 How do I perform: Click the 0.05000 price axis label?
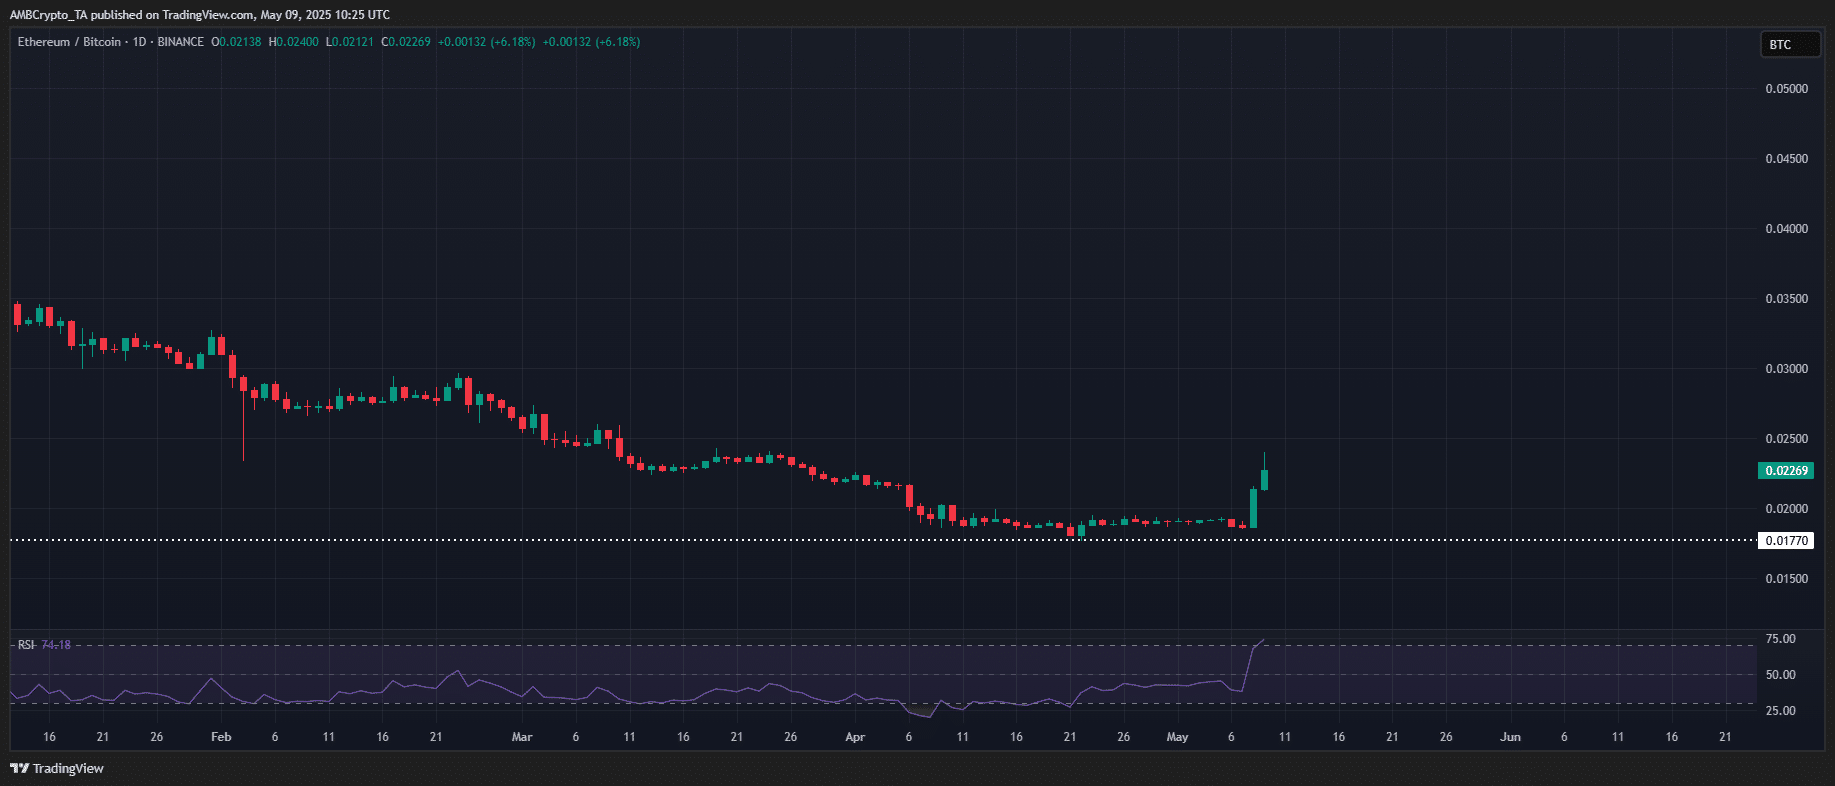pyautogui.click(x=1786, y=89)
